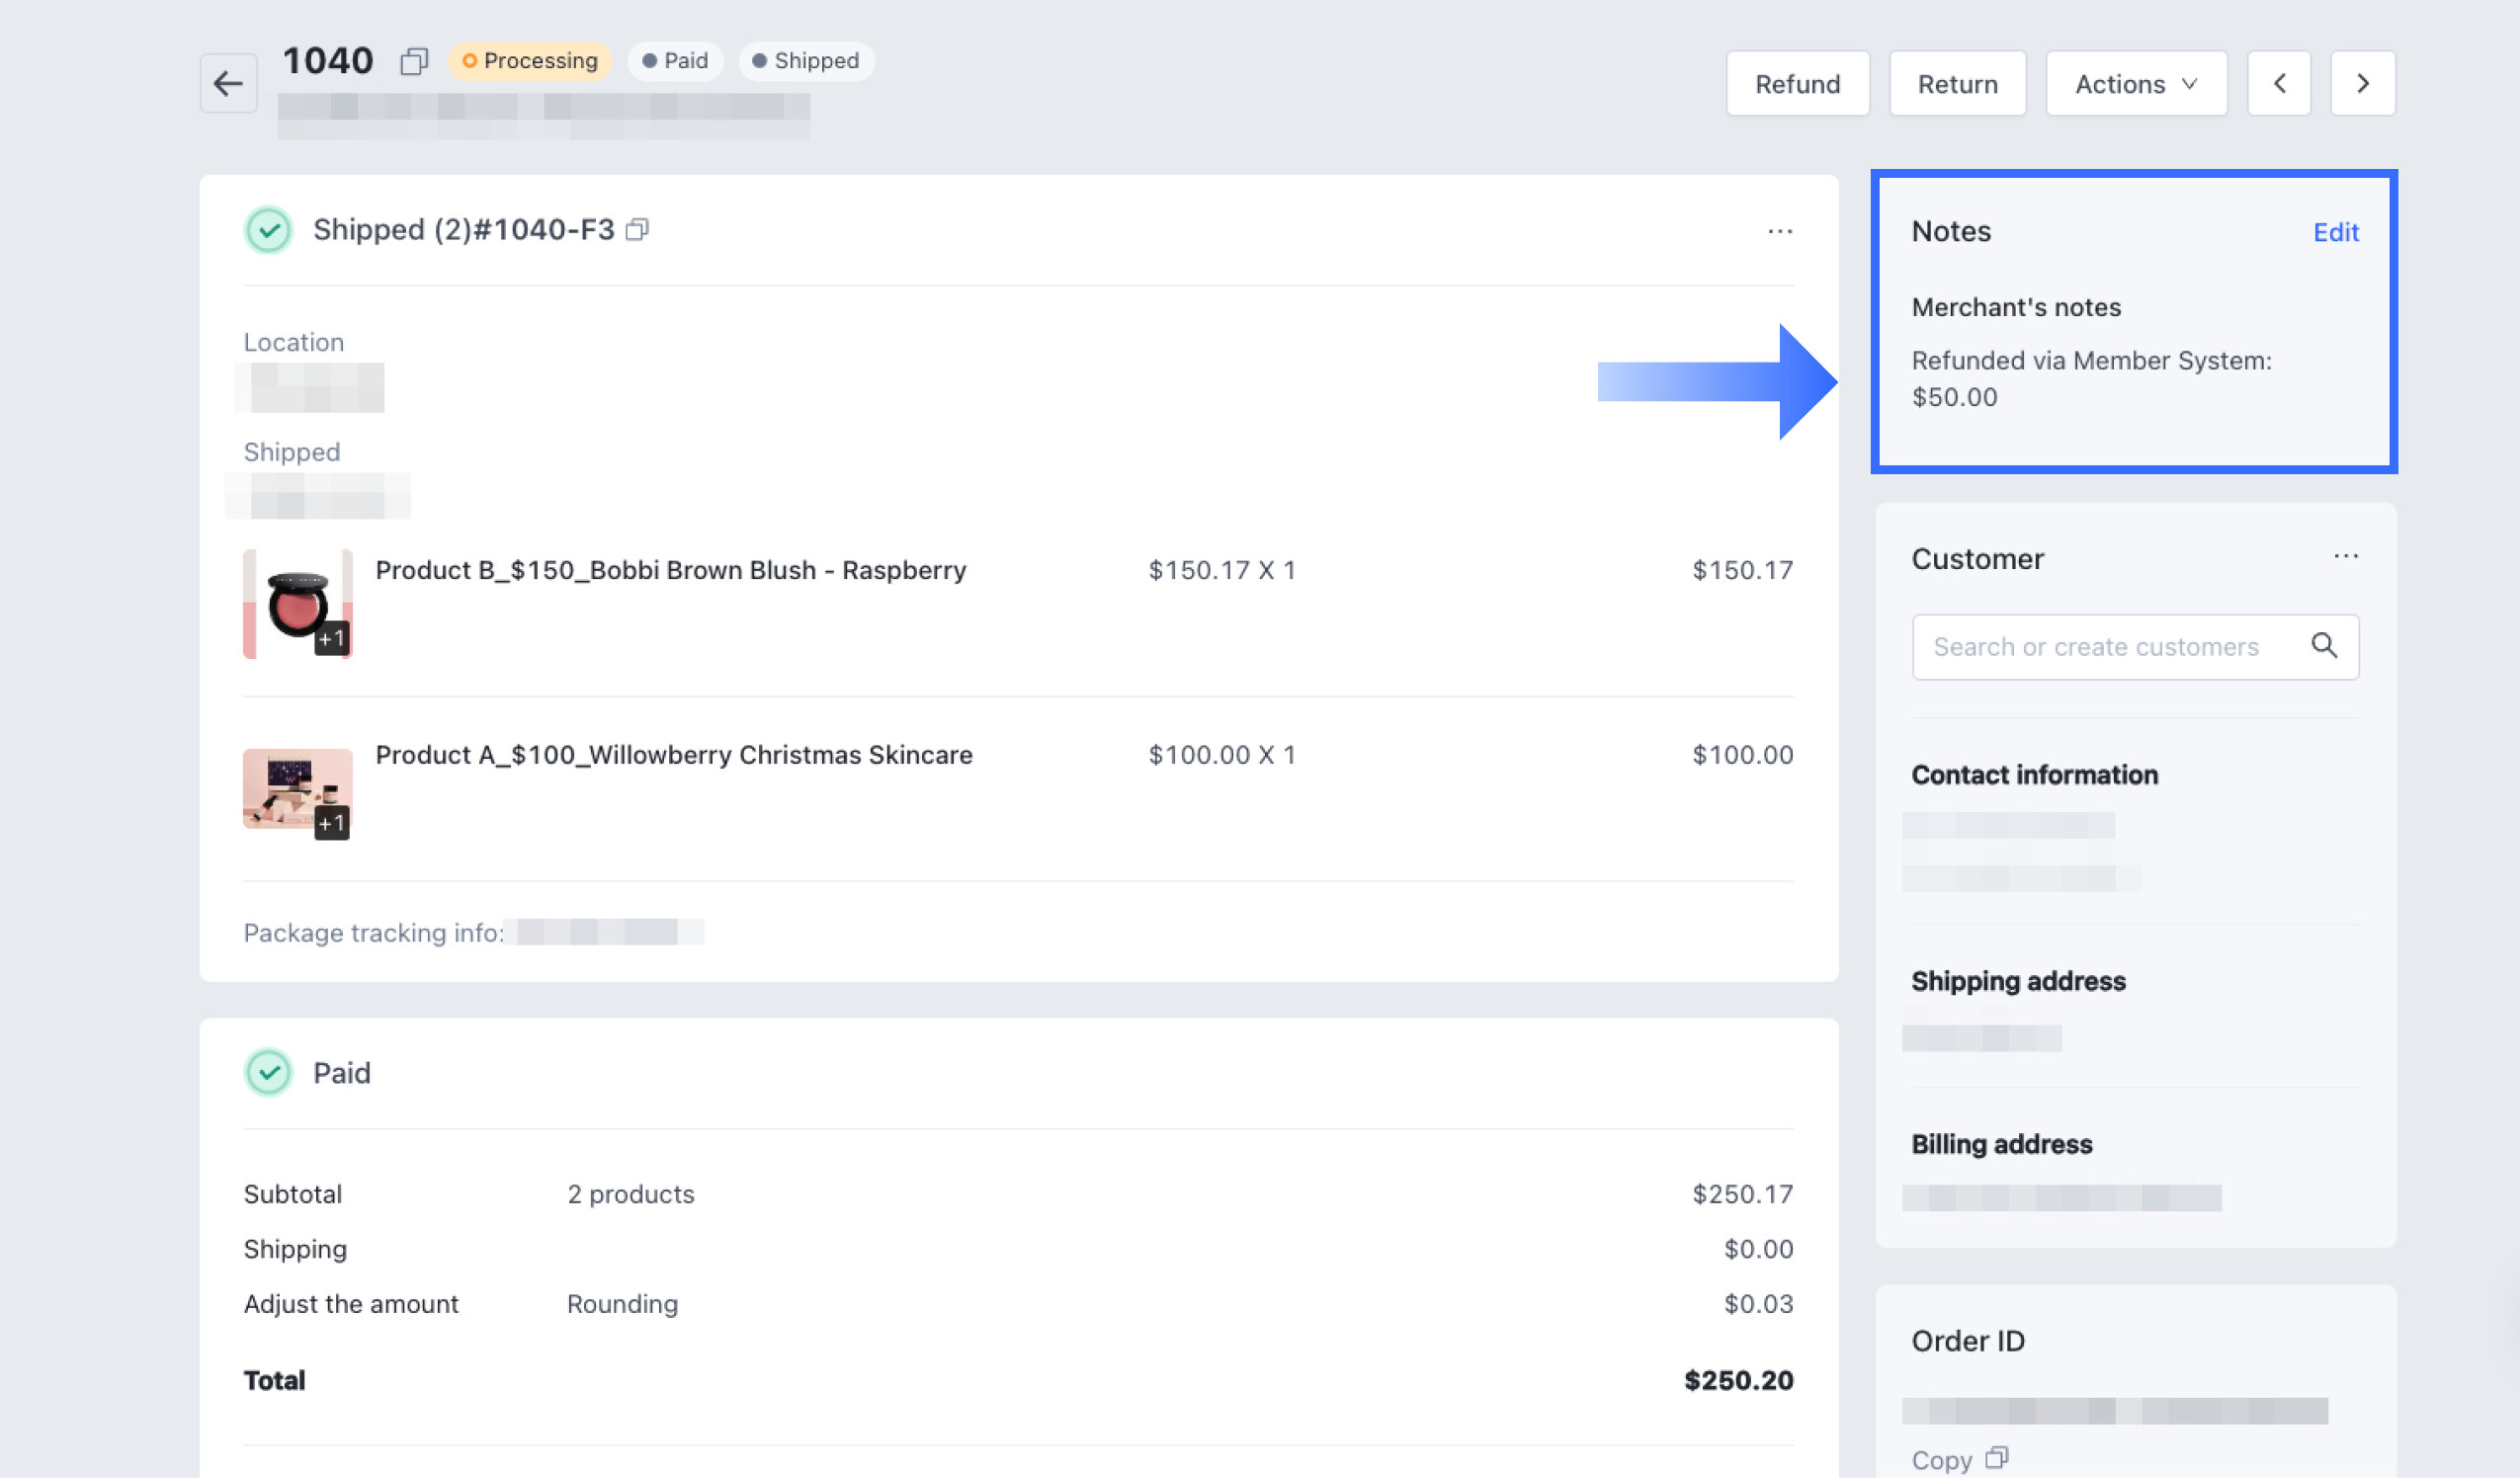The height and width of the screenshot is (1478, 2520).
Task: Go to next order arrow
Action: (2362, 84)
